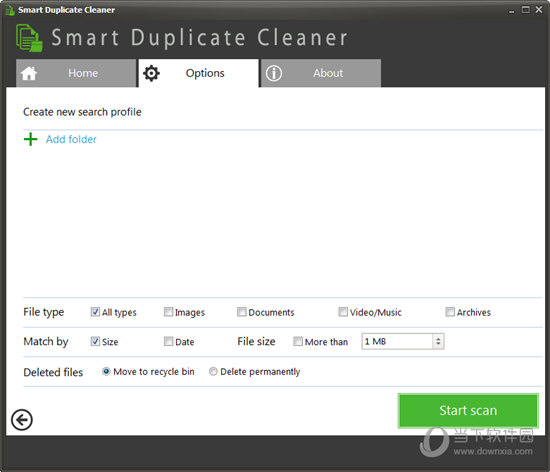Select Move to recycle bin radio button
Viewport: 550px width, 472px height.
(106, 371)
